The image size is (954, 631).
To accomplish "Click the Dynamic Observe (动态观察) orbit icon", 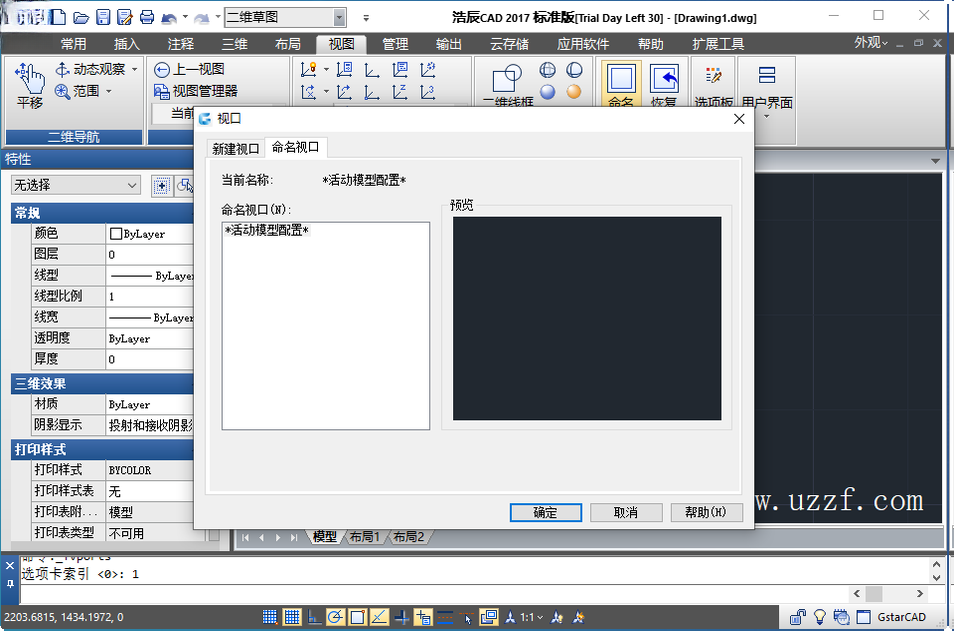I will (62, 69).
